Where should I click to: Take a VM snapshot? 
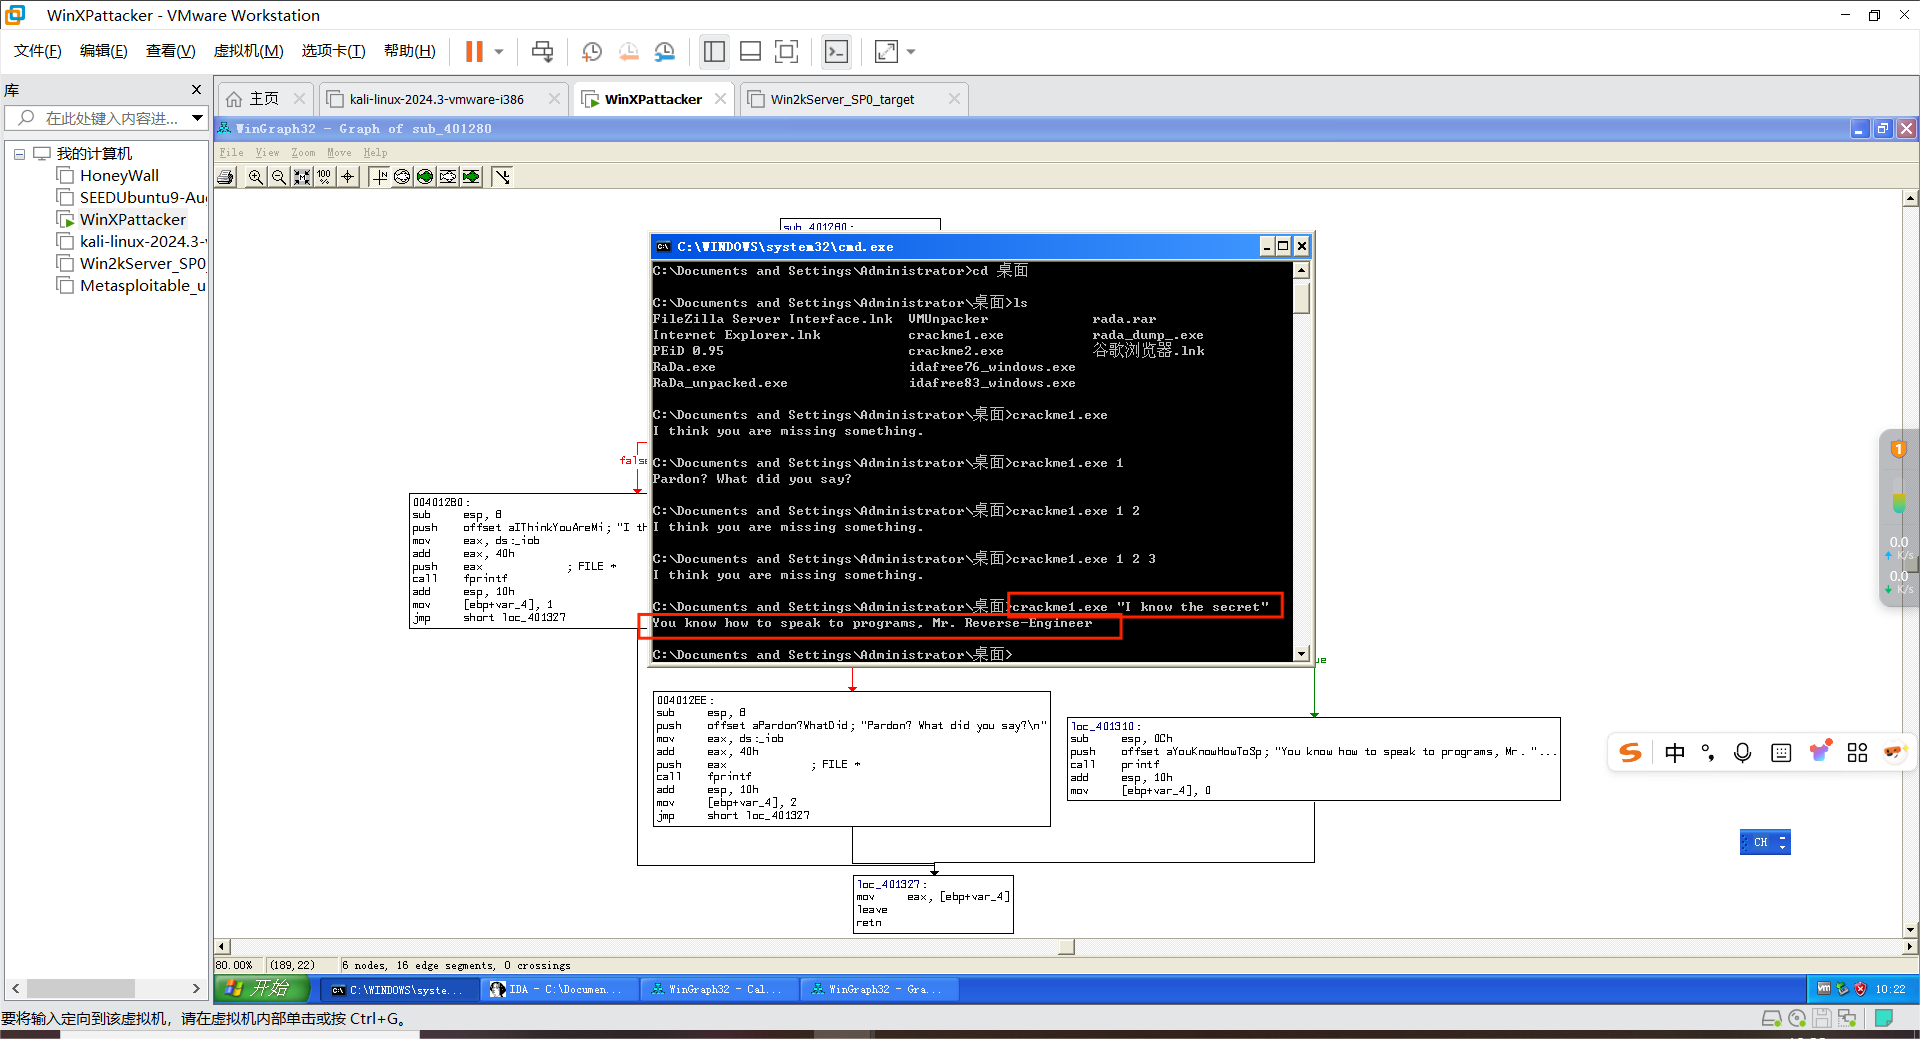point(592,51)
